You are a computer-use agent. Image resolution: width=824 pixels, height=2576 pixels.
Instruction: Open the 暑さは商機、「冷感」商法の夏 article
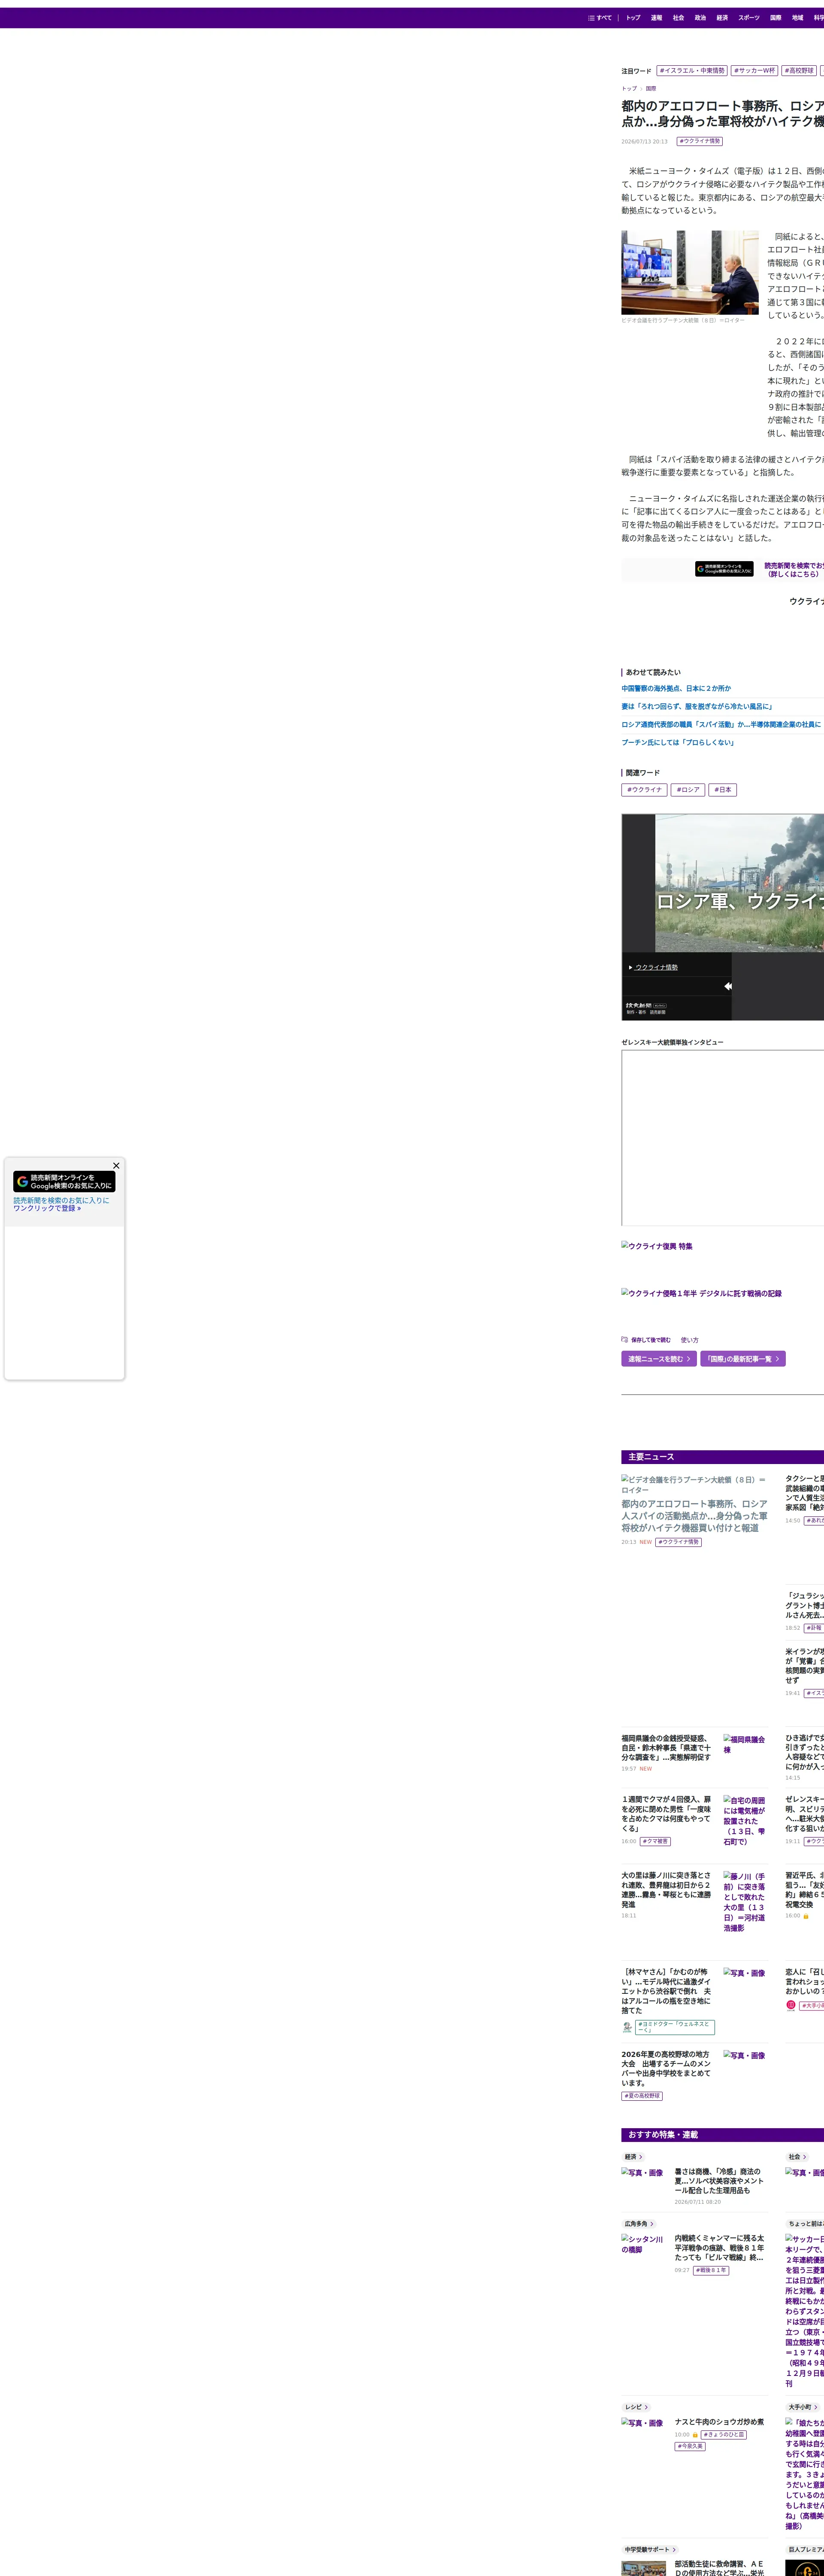[720, 2181]
